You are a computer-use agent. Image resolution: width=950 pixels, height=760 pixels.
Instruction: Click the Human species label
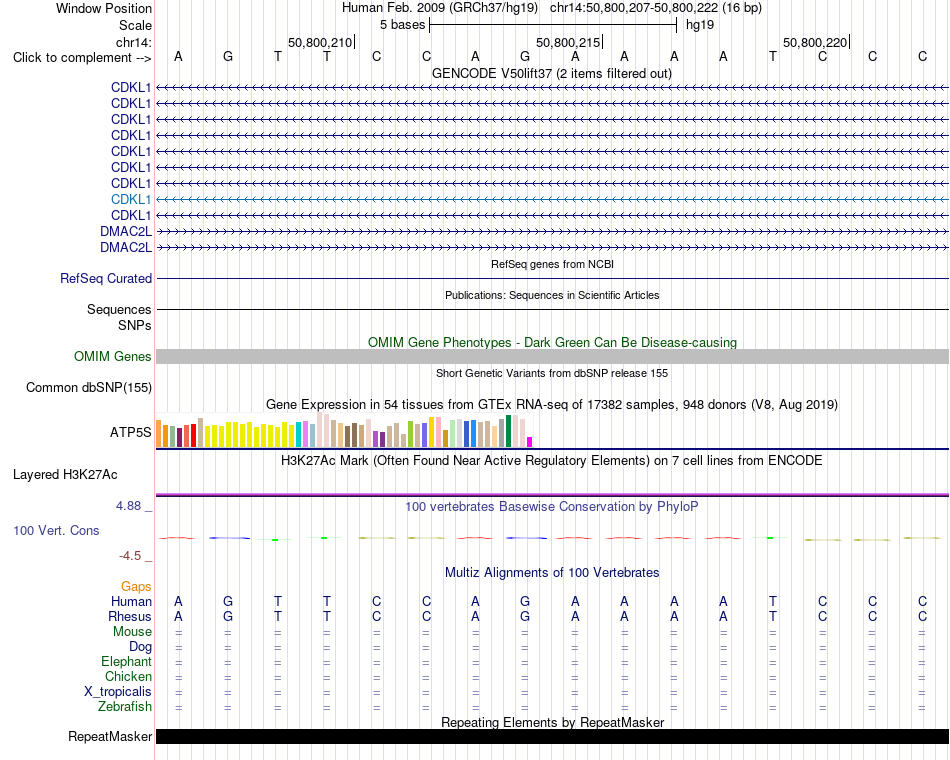[x=131, y=601]
